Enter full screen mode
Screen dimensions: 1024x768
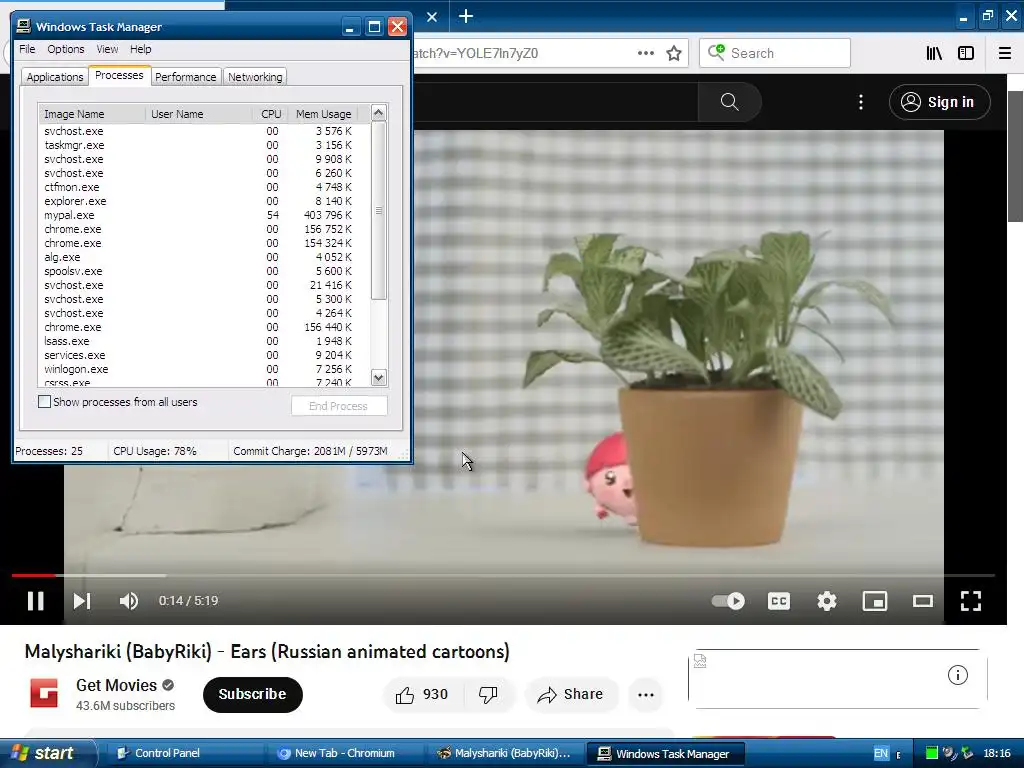971,601
